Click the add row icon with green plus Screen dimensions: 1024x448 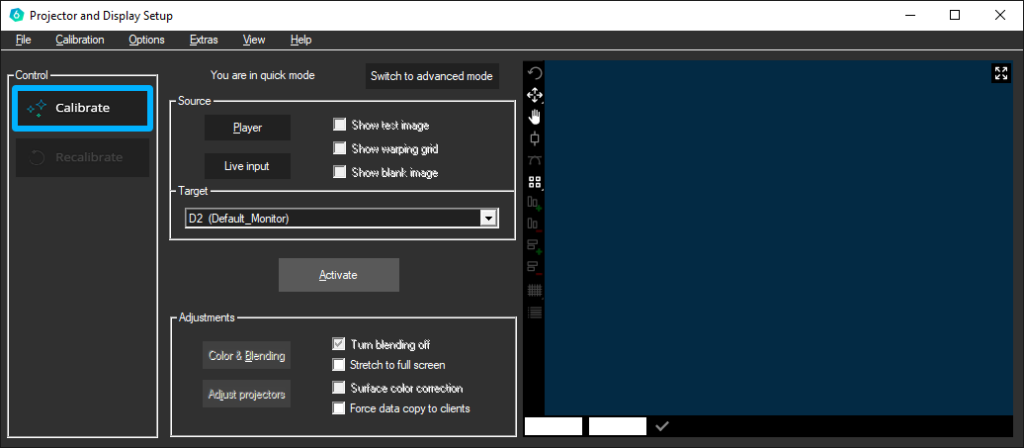coord(534,246)
